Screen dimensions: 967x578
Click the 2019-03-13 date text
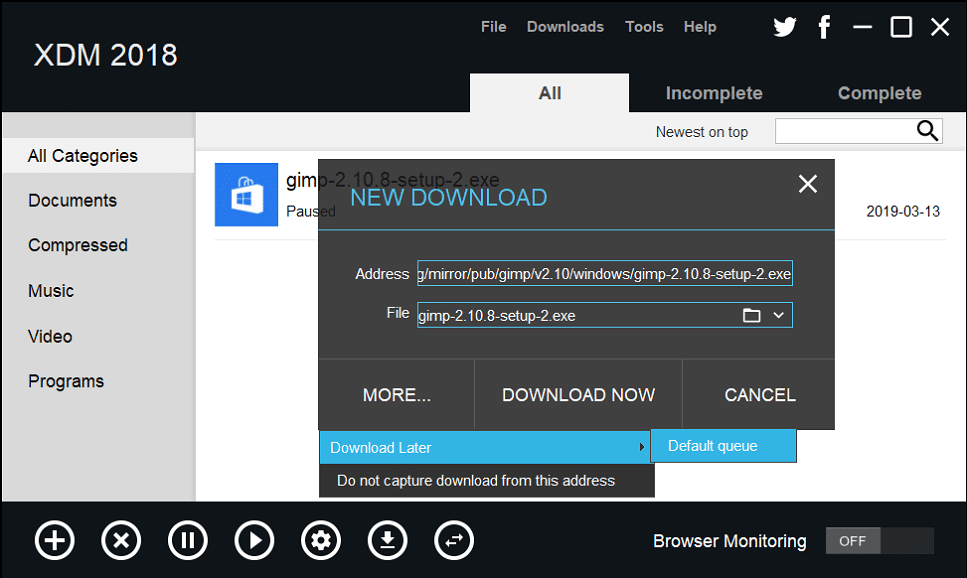point(903,212)
